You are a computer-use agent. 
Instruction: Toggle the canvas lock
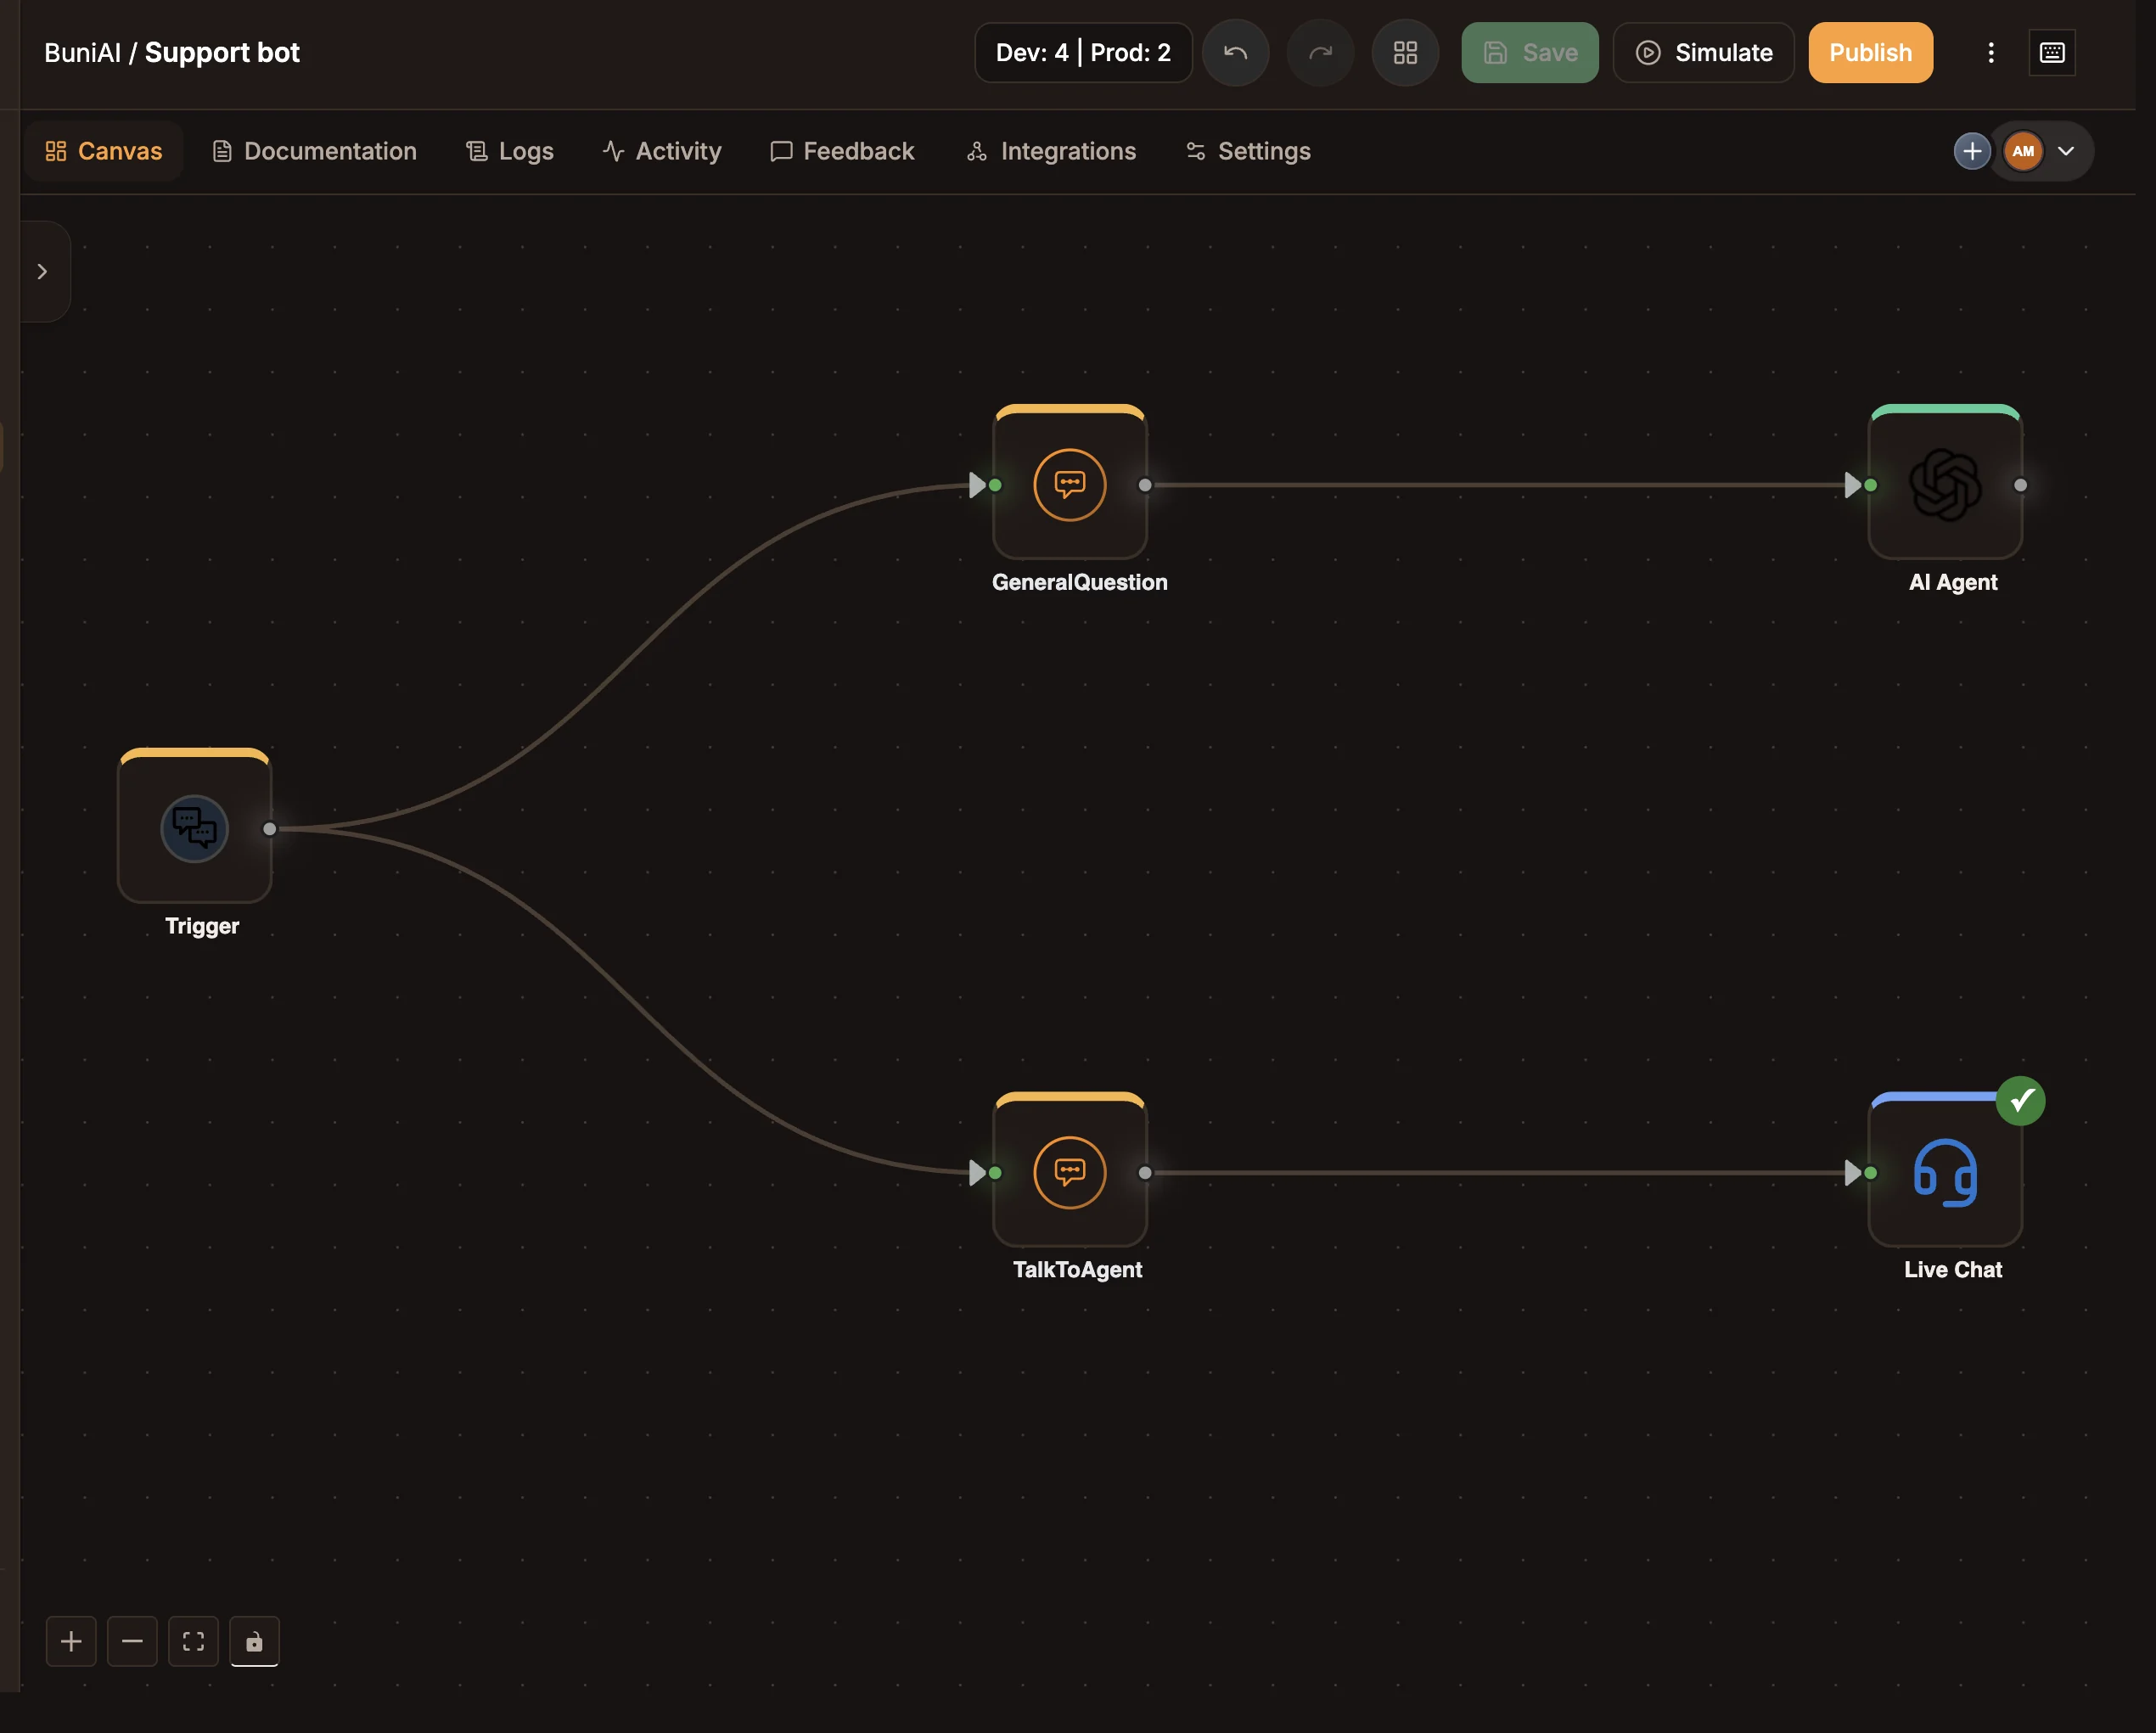254,1641
